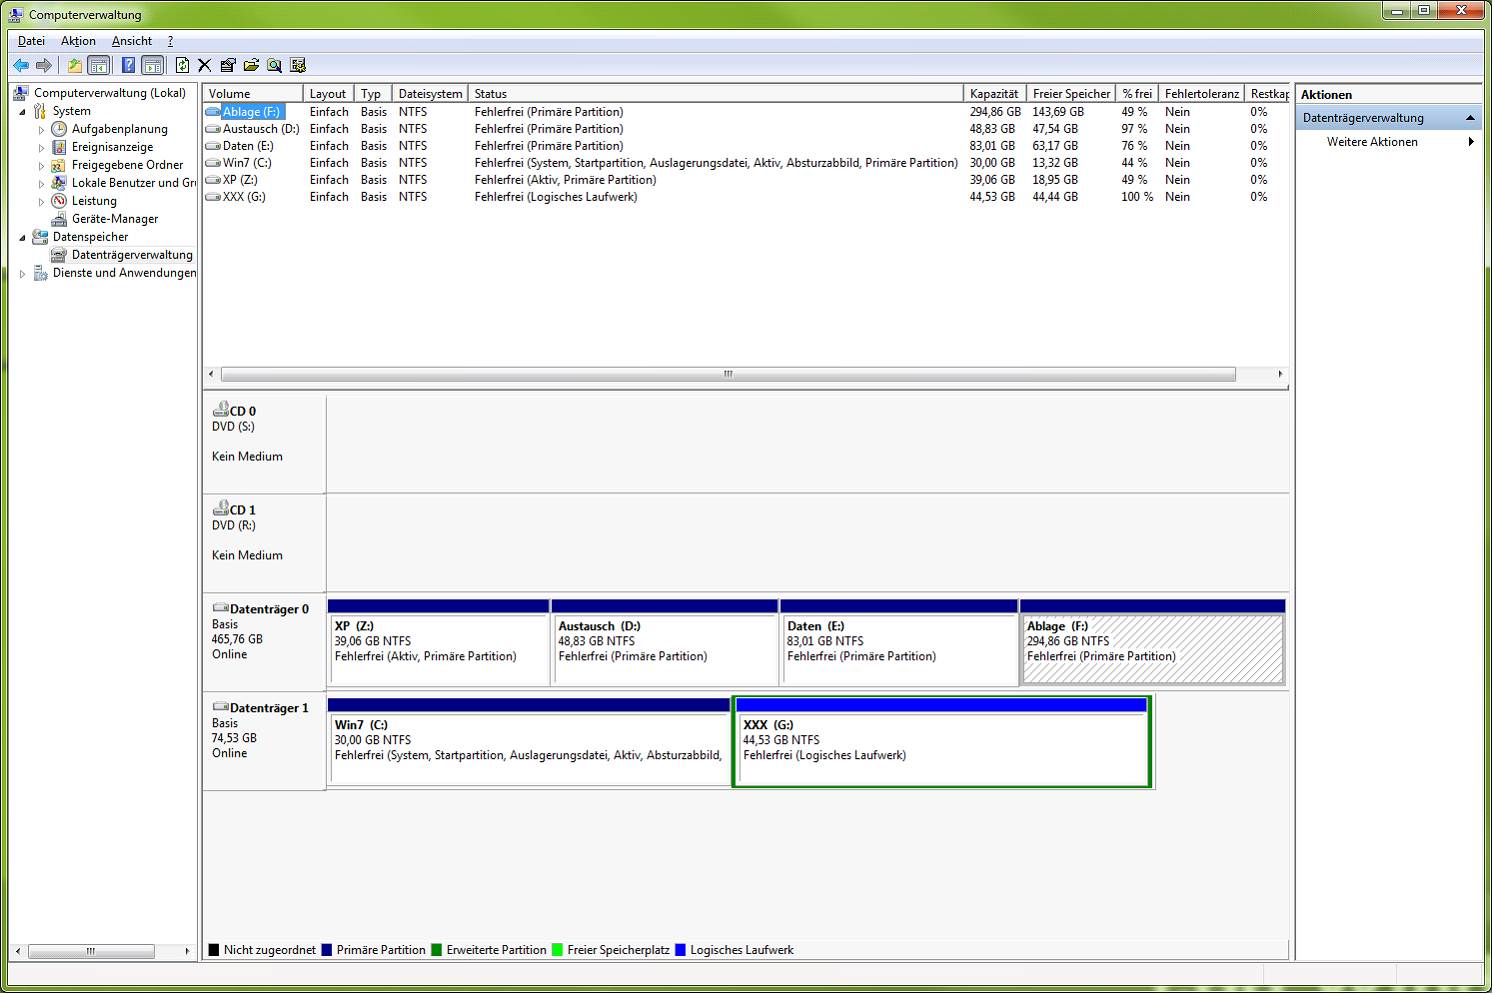Expand the Freigegebene Ordner node arrow
Image resolution: width=1493 pixels, height=994 pixels.
click(x=41, y=166)
